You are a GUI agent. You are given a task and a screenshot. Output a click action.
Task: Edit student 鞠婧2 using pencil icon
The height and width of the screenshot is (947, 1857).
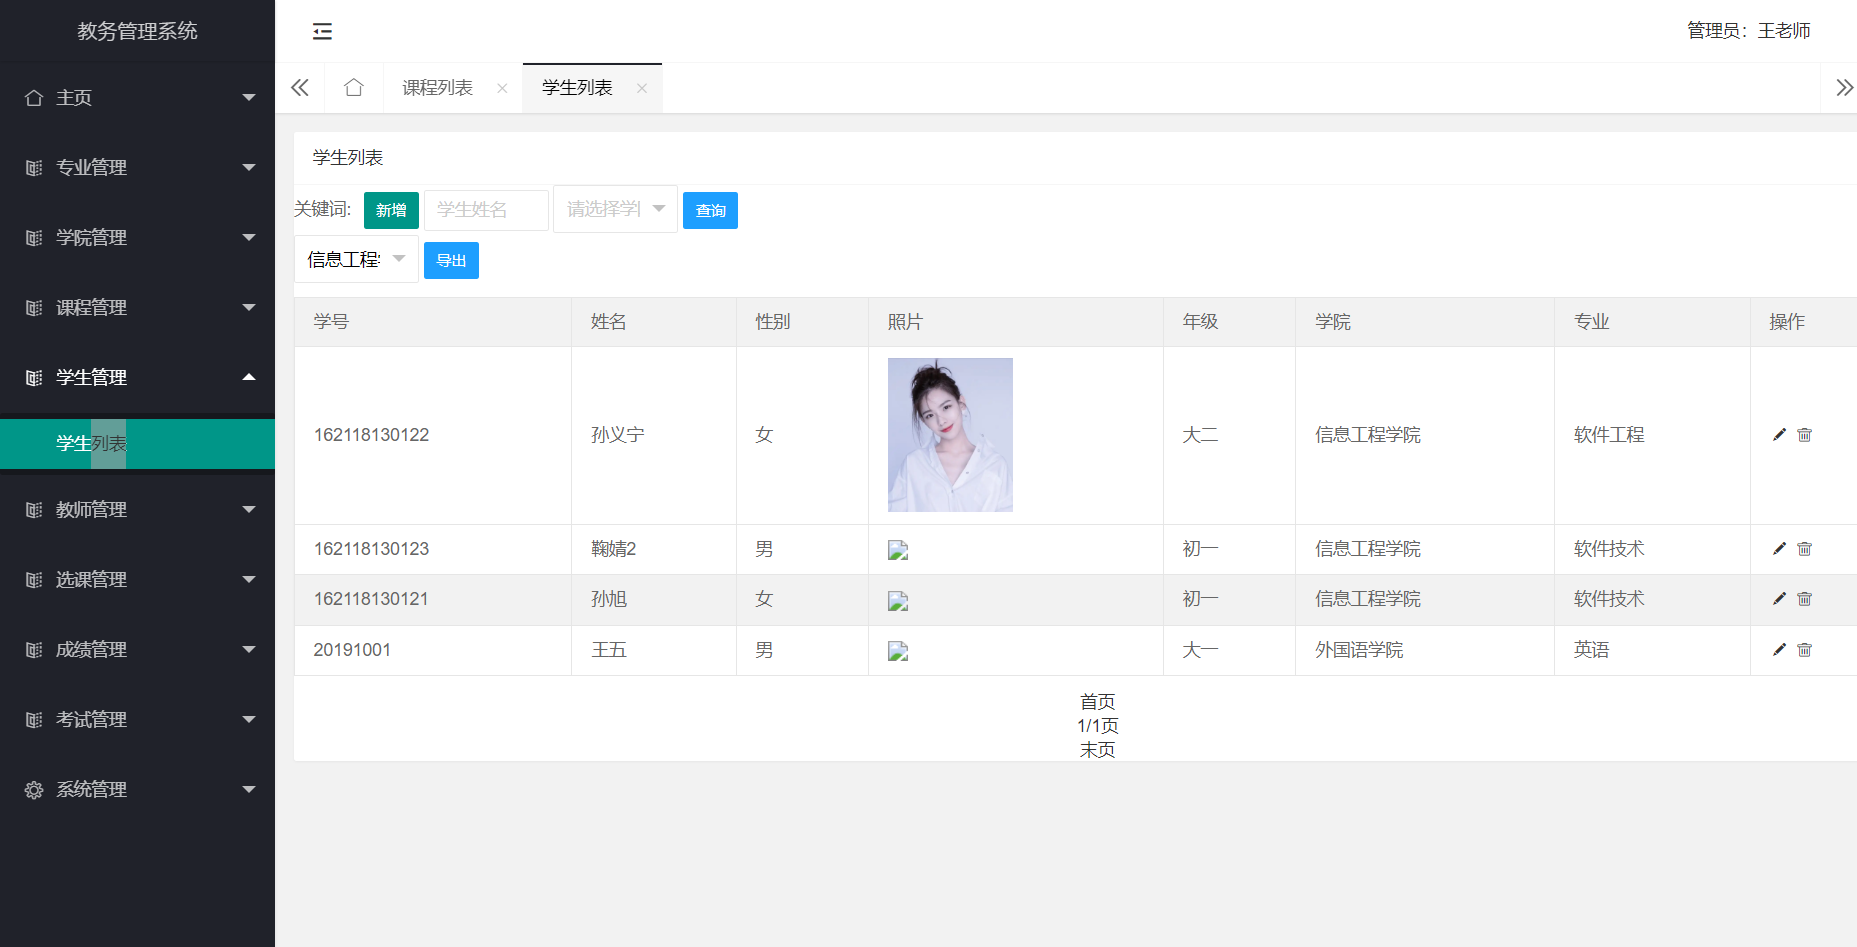pos(1779,549)
